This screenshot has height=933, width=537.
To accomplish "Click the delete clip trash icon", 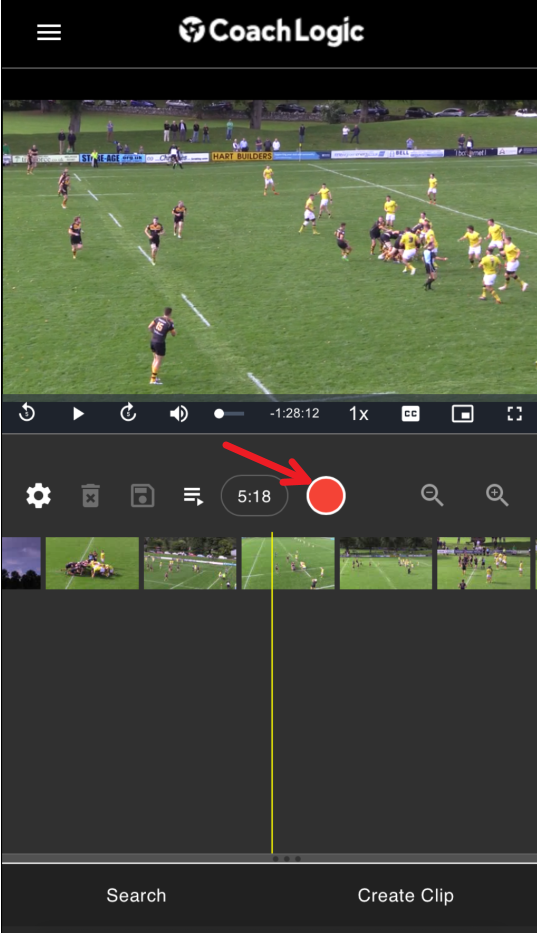I will coord(90,496).
